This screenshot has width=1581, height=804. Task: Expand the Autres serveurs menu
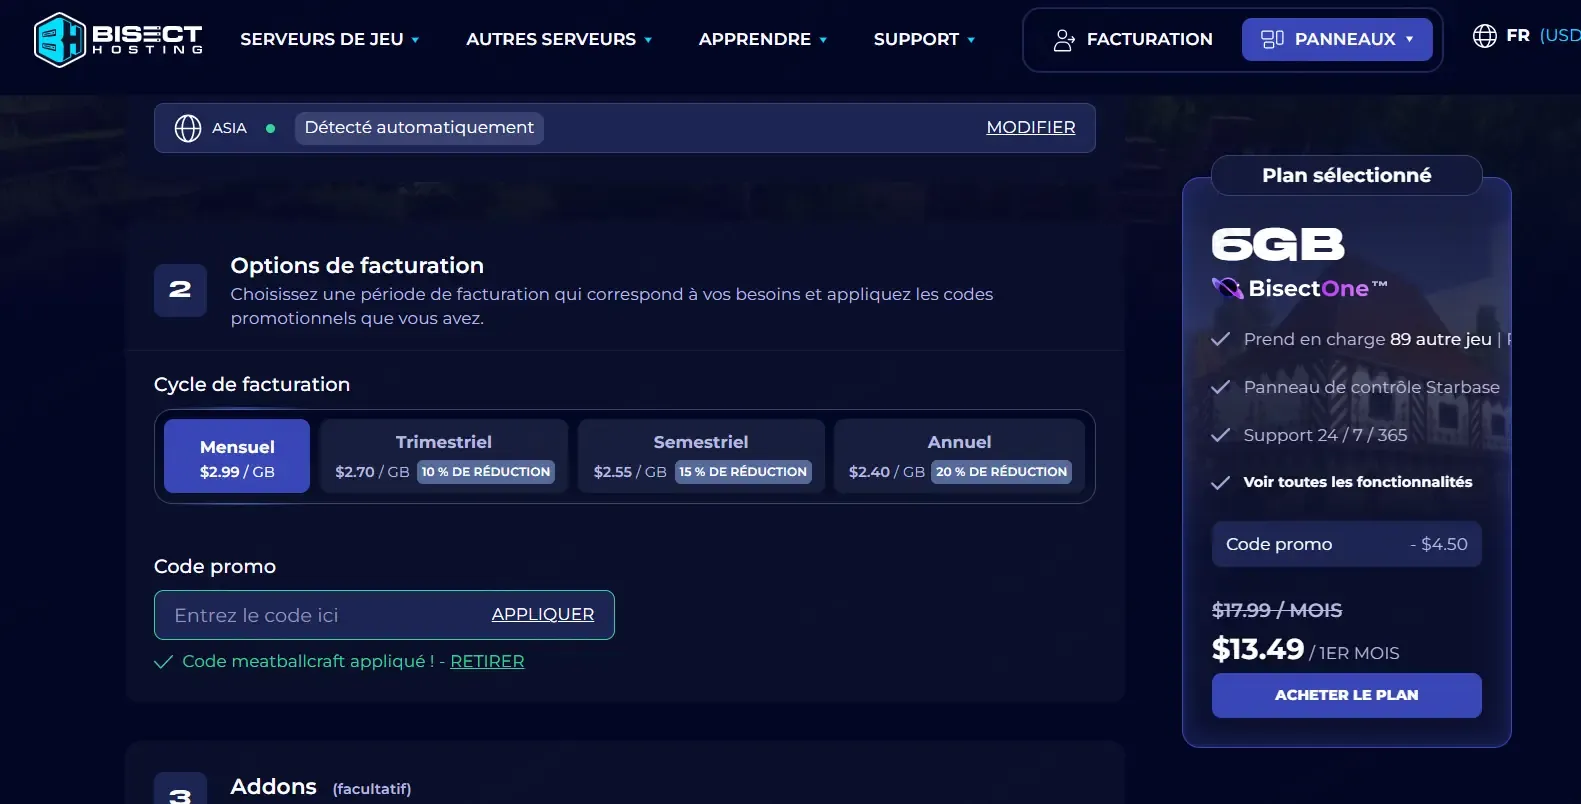(559, 39)
